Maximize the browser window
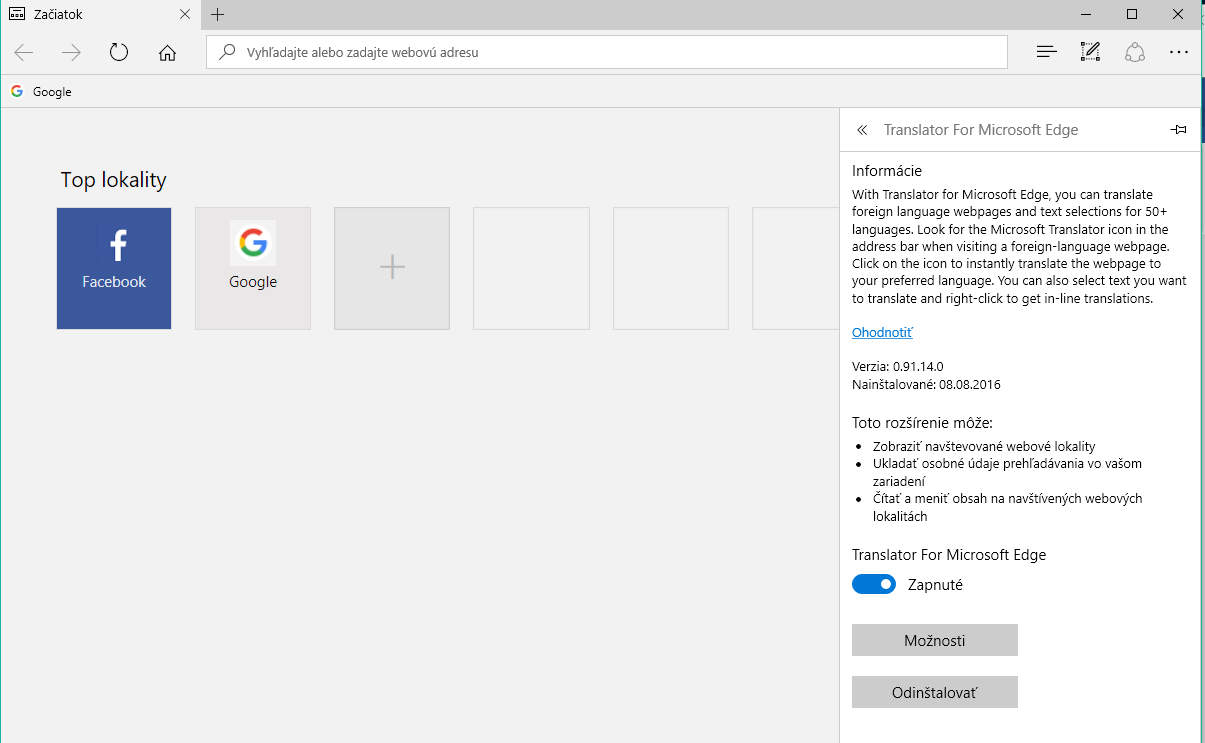The image size is (1205, 743). pyautogui.click(x=1132, y=14)
